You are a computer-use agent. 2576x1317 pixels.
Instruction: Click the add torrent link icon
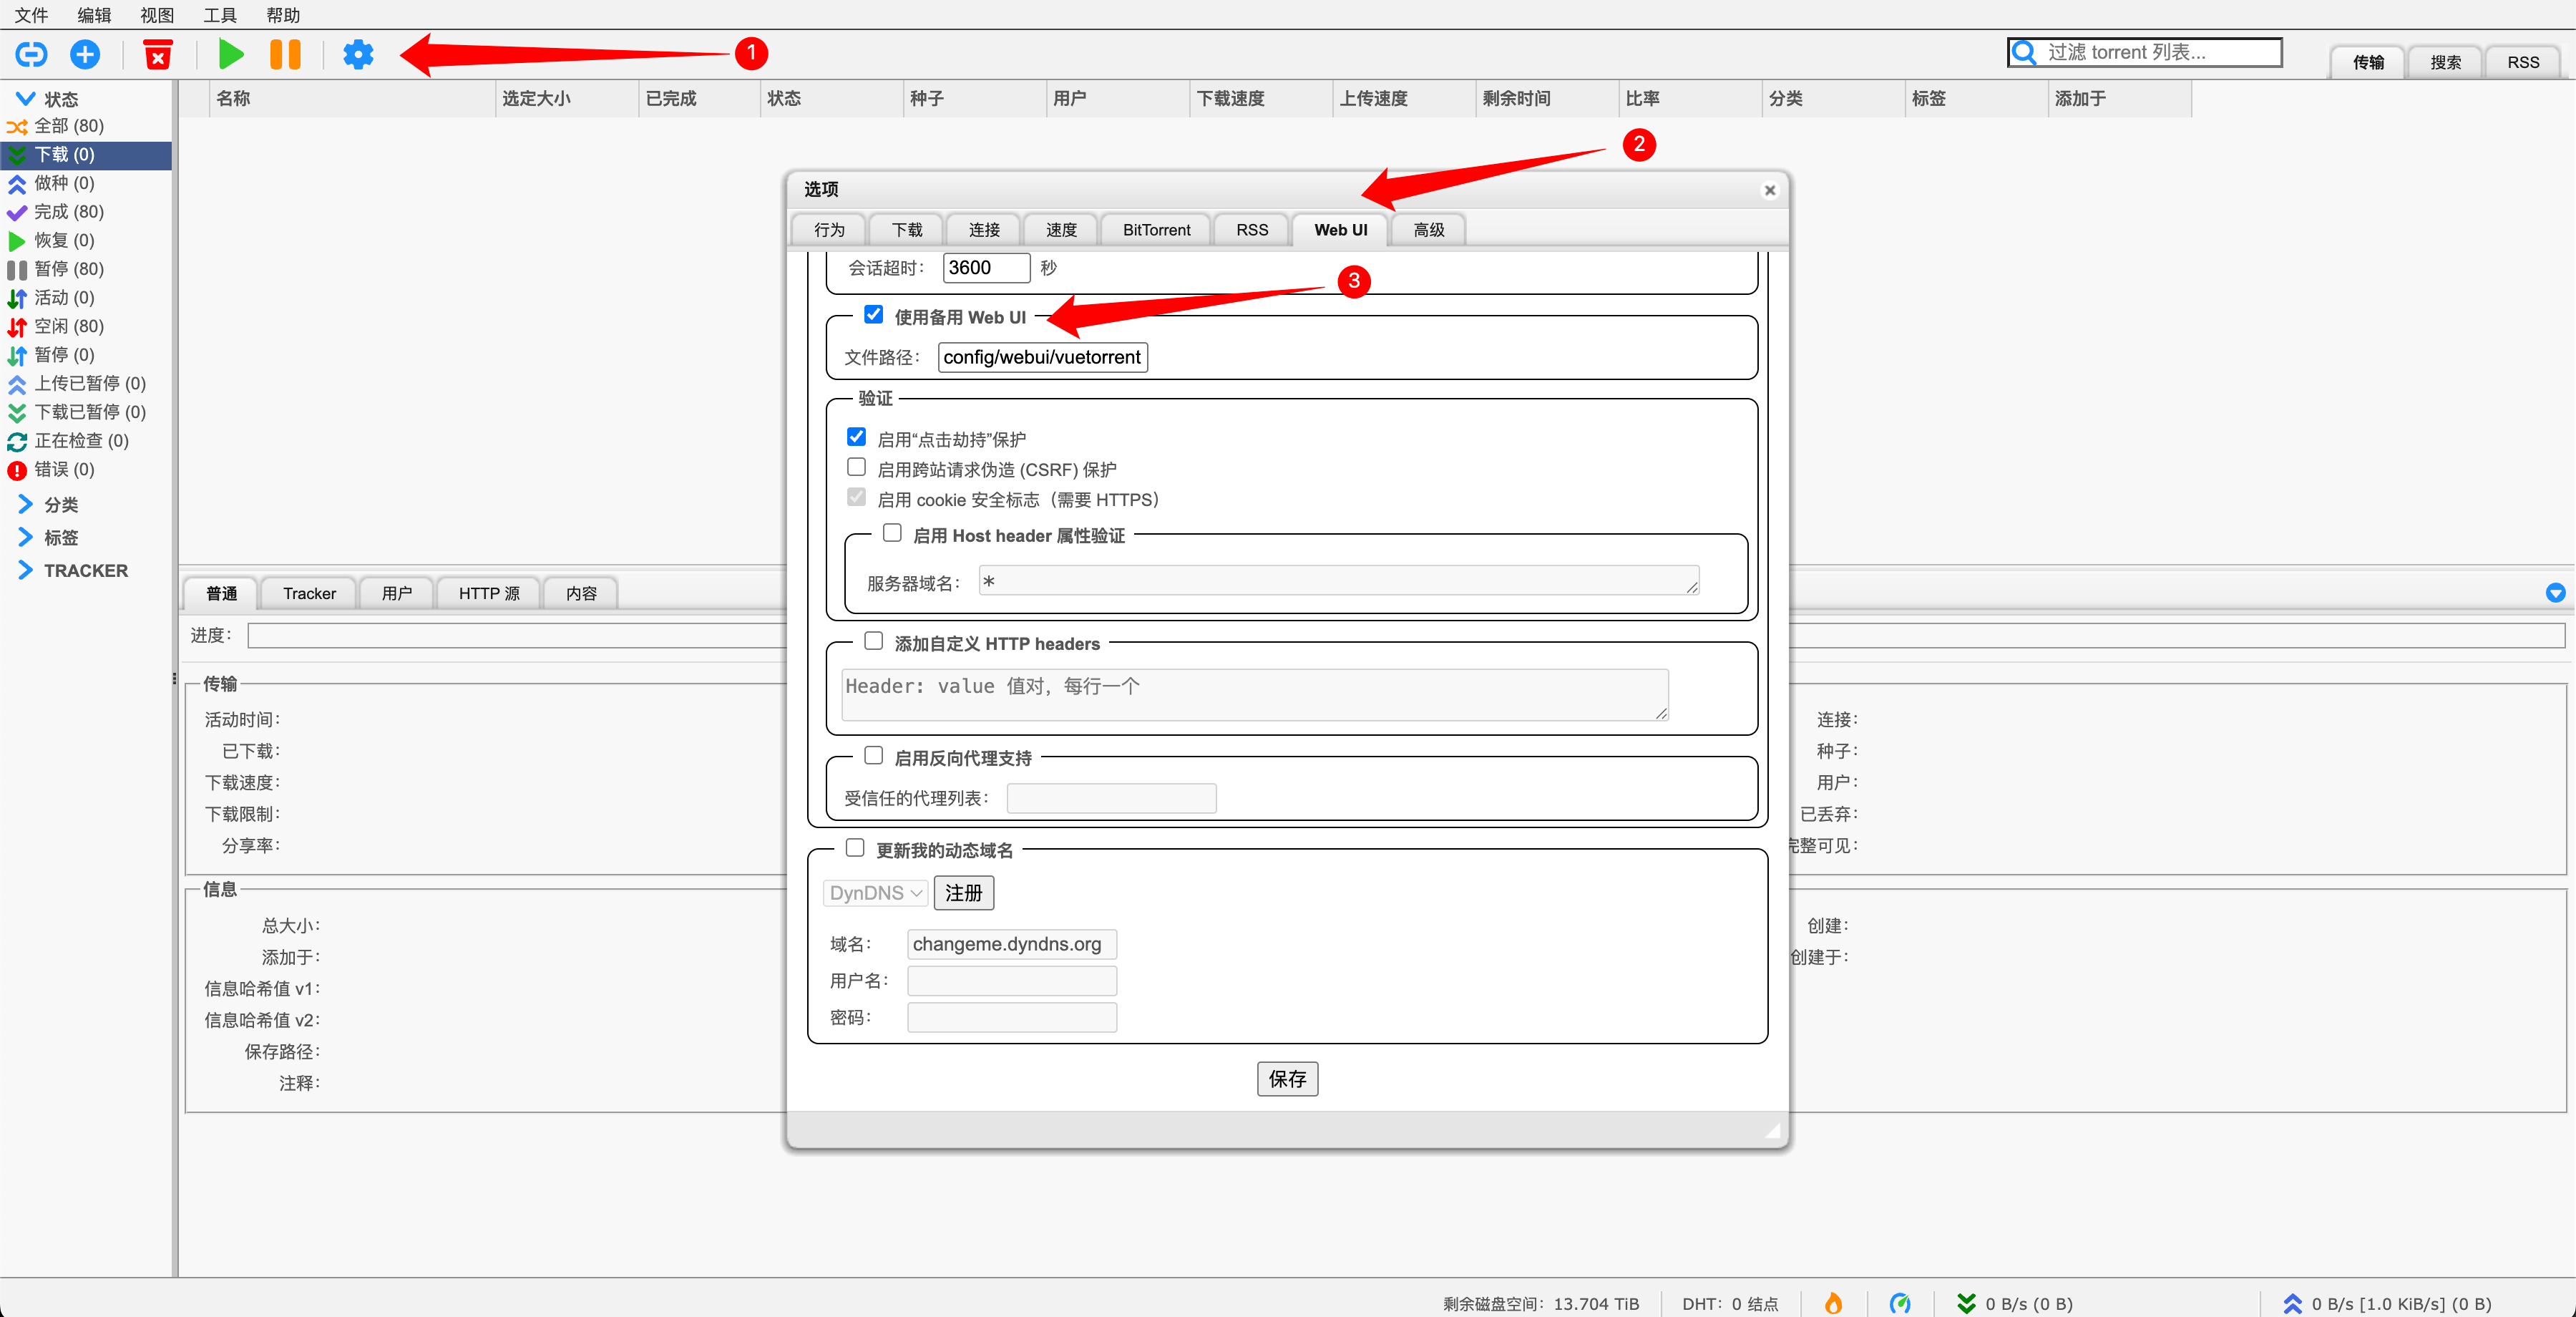coord(31,54)
